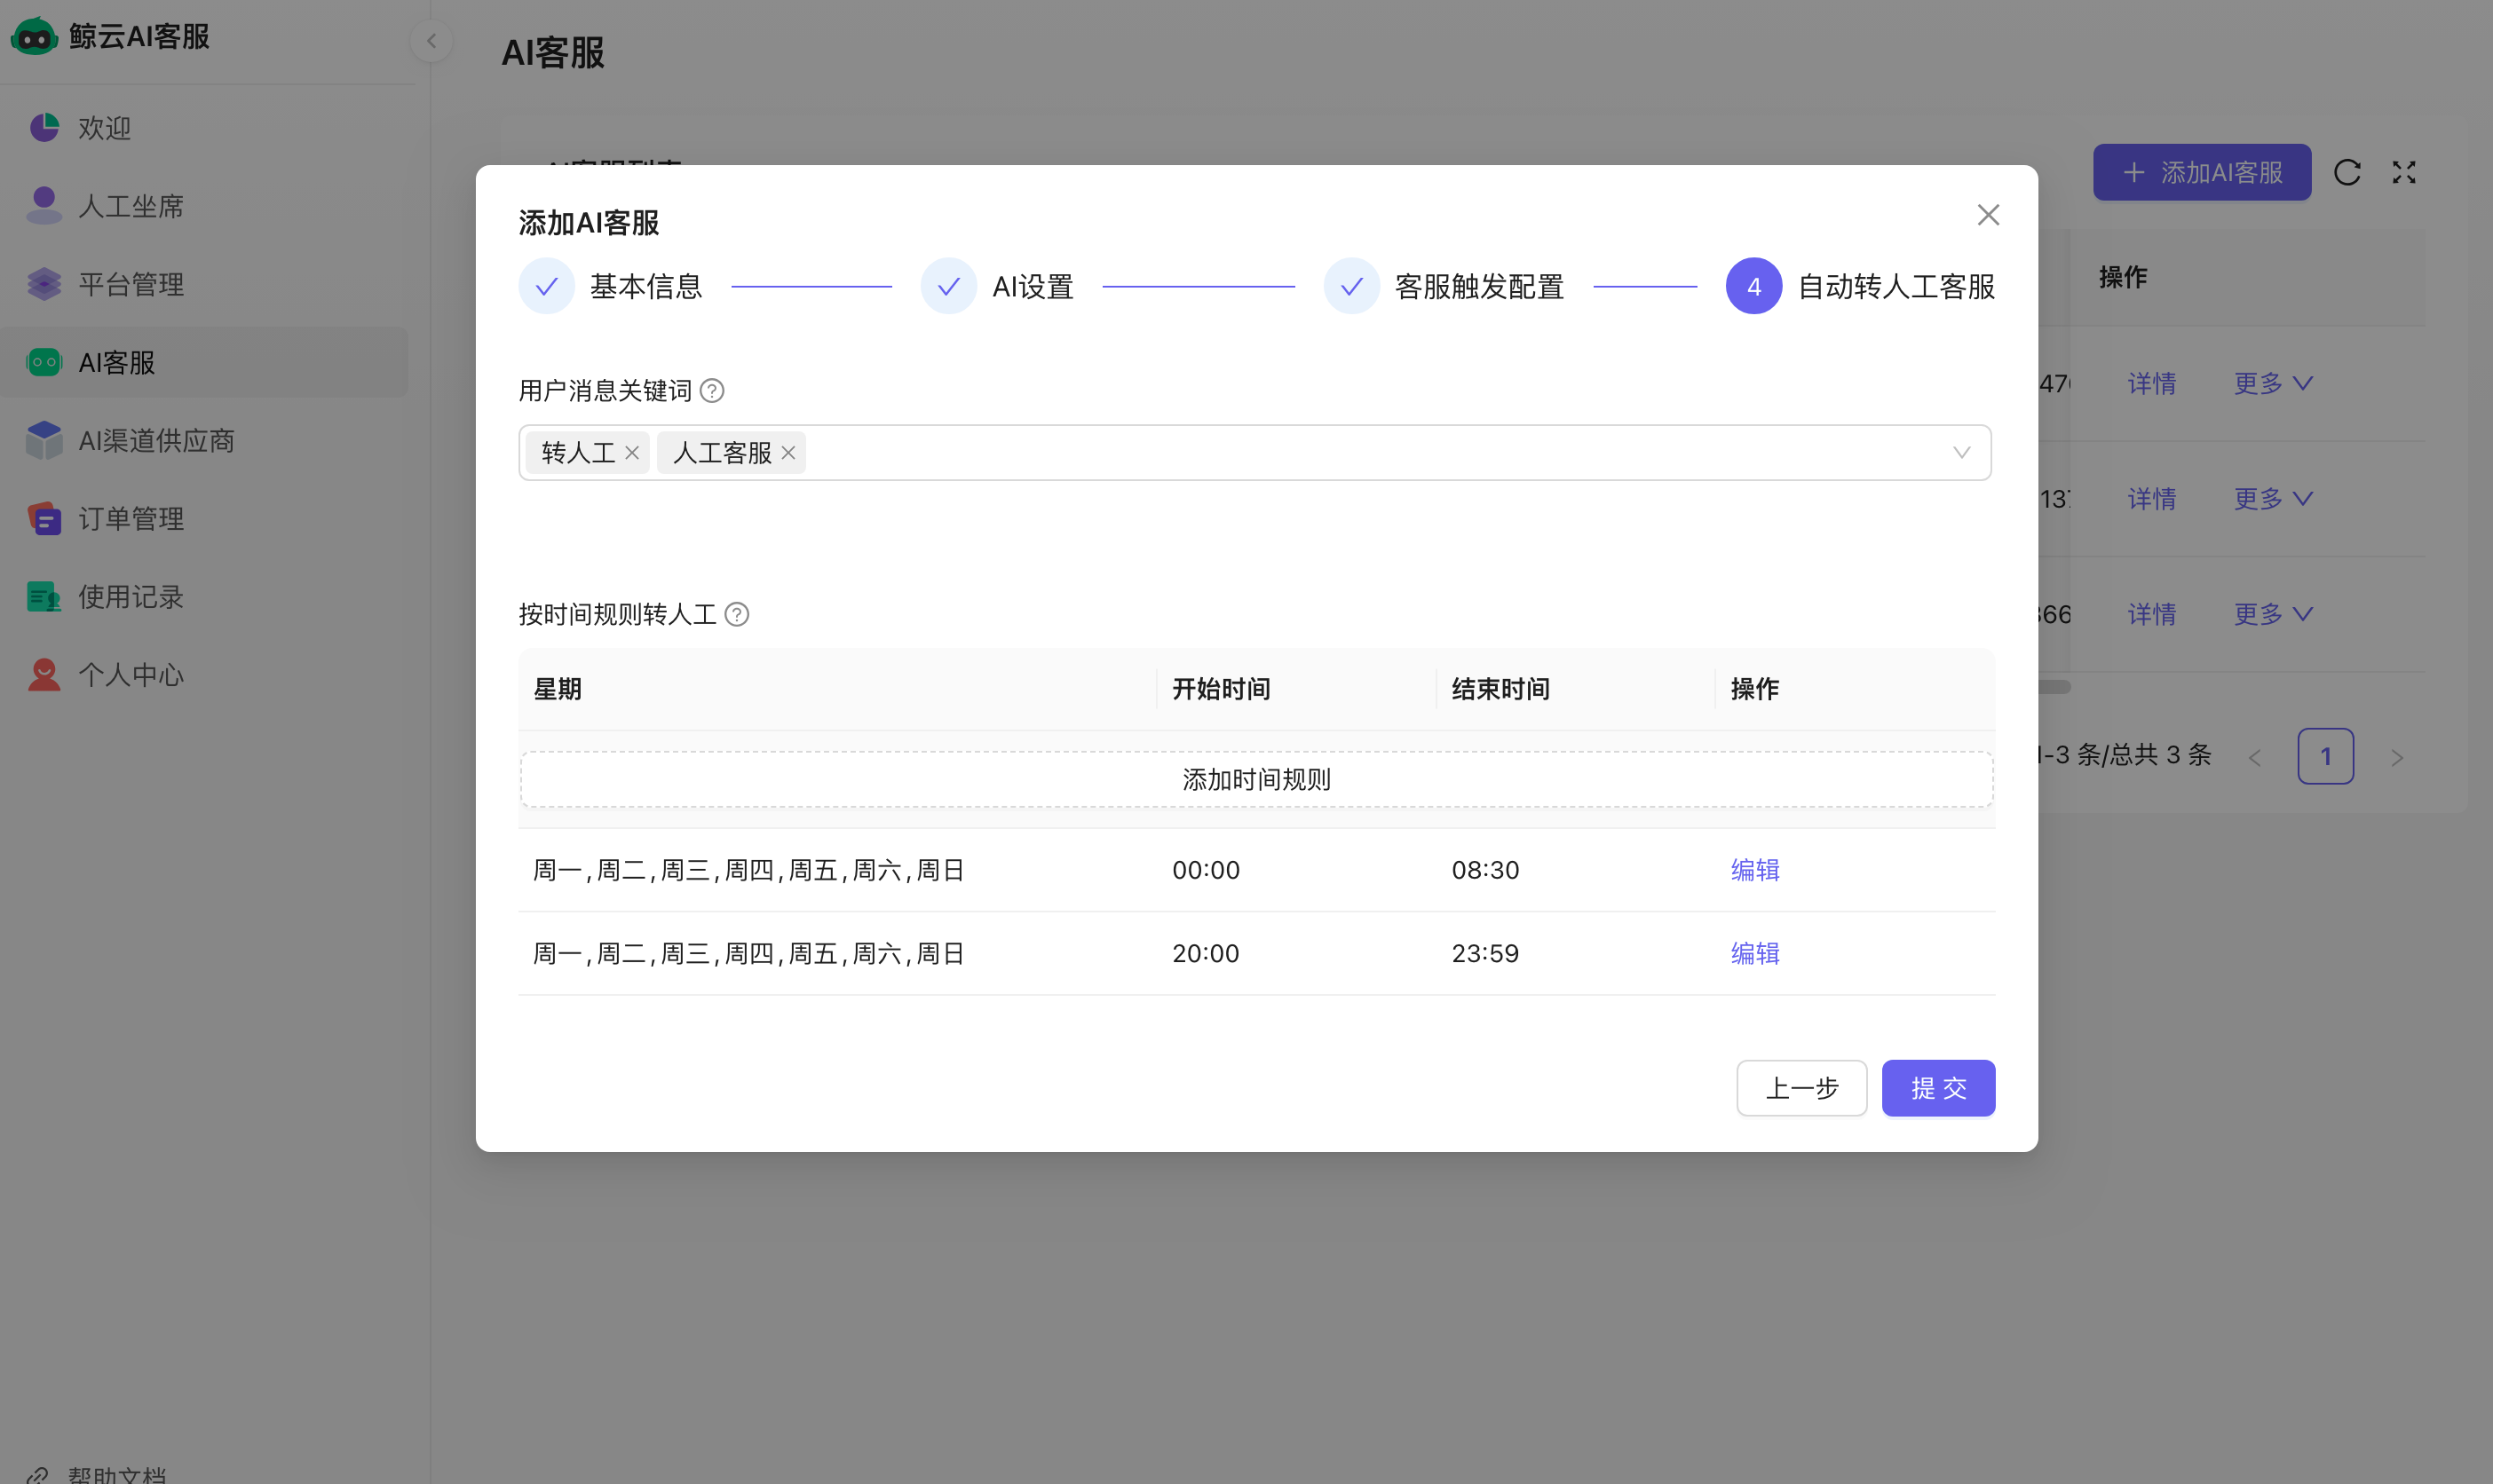2493x1484 pixels.
Task: Click help icon beside 用户消息关键词
Action: pyautogui.click(x=712, y=391)
